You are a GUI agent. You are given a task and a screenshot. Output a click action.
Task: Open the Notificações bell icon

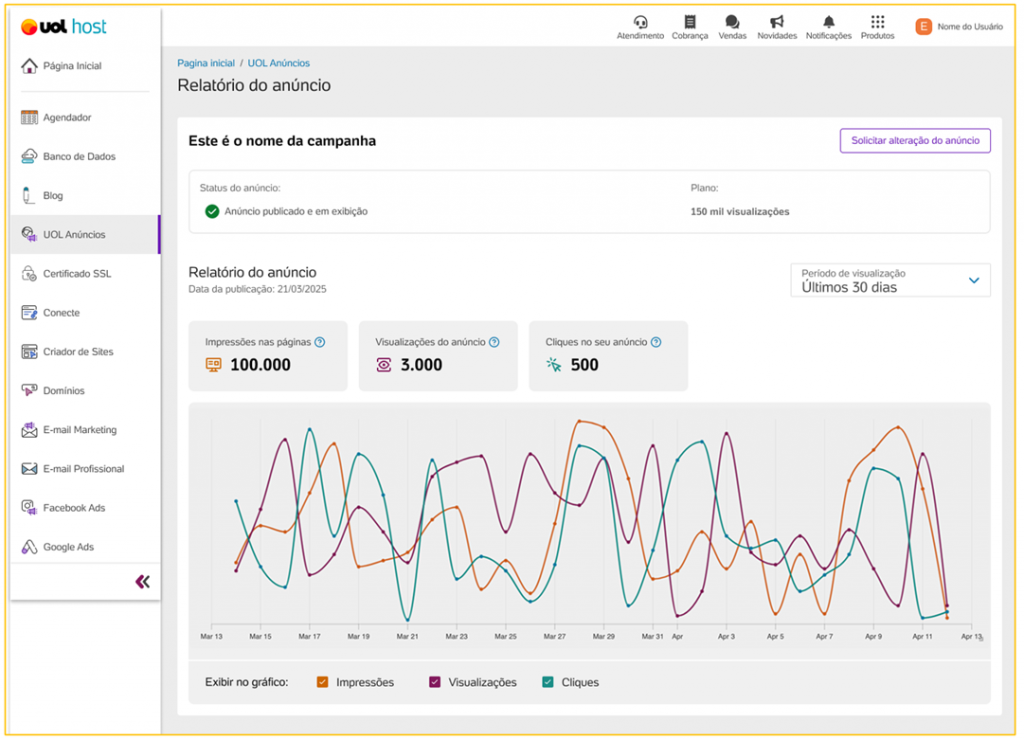[x=828, y=22]
